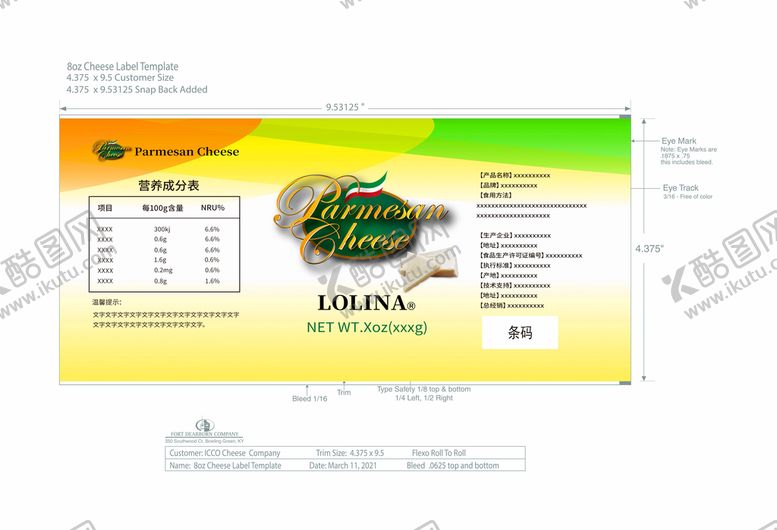
Task: Select 'Flexo Roll To Roll' cell
Action: [x=439, y=453]
